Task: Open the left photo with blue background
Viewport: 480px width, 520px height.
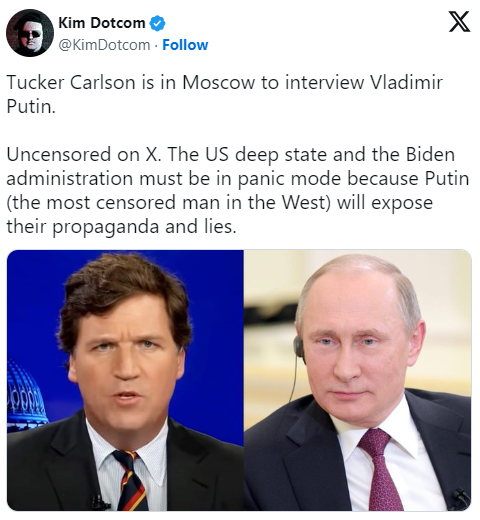Action: coord(125,380)
